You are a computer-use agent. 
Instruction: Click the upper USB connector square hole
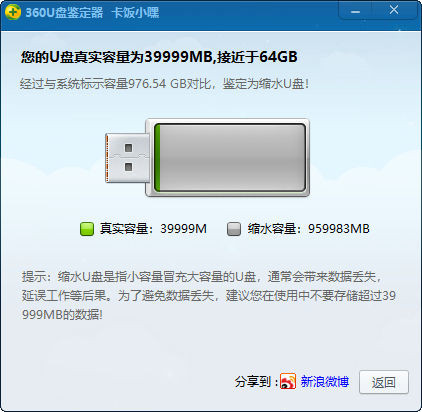[129, 148]
